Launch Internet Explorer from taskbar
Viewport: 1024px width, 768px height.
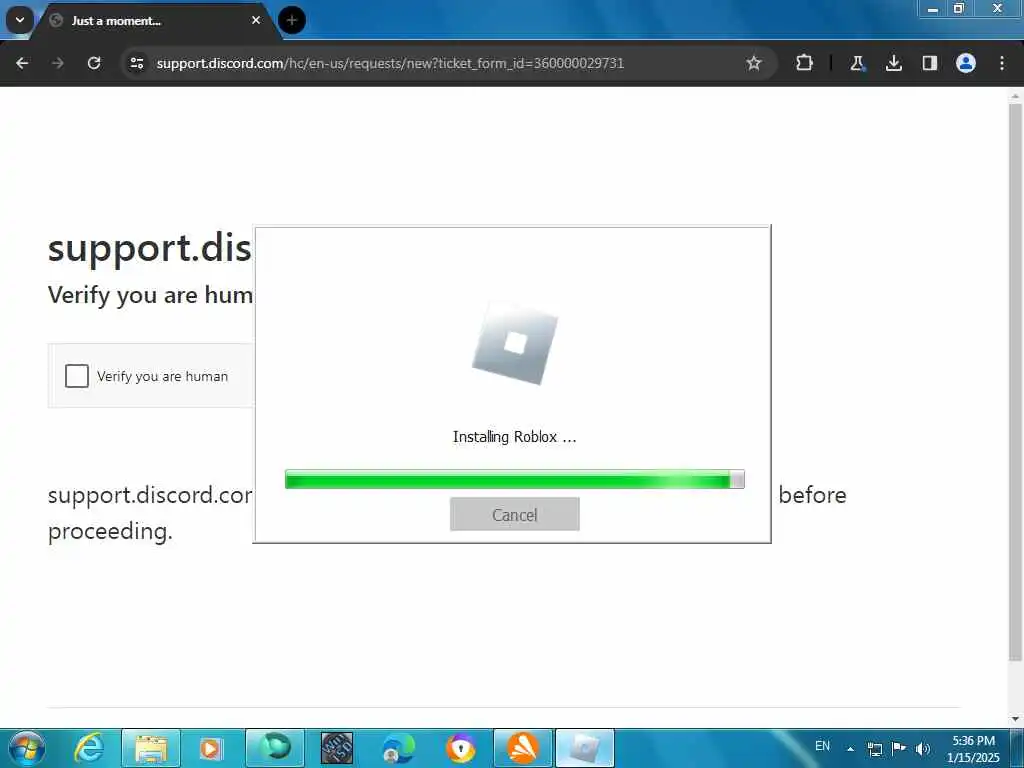(89, 748)
